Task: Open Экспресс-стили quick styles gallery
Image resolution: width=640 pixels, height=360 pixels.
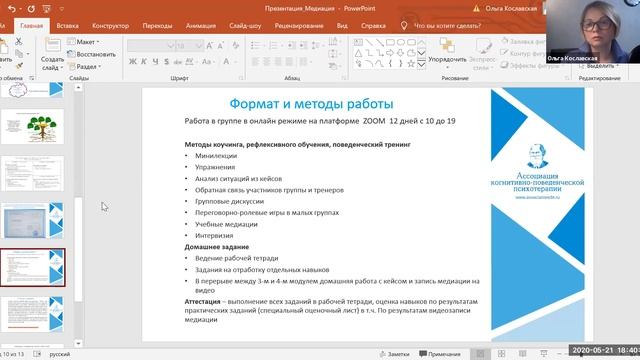Action: coord(482,54)
